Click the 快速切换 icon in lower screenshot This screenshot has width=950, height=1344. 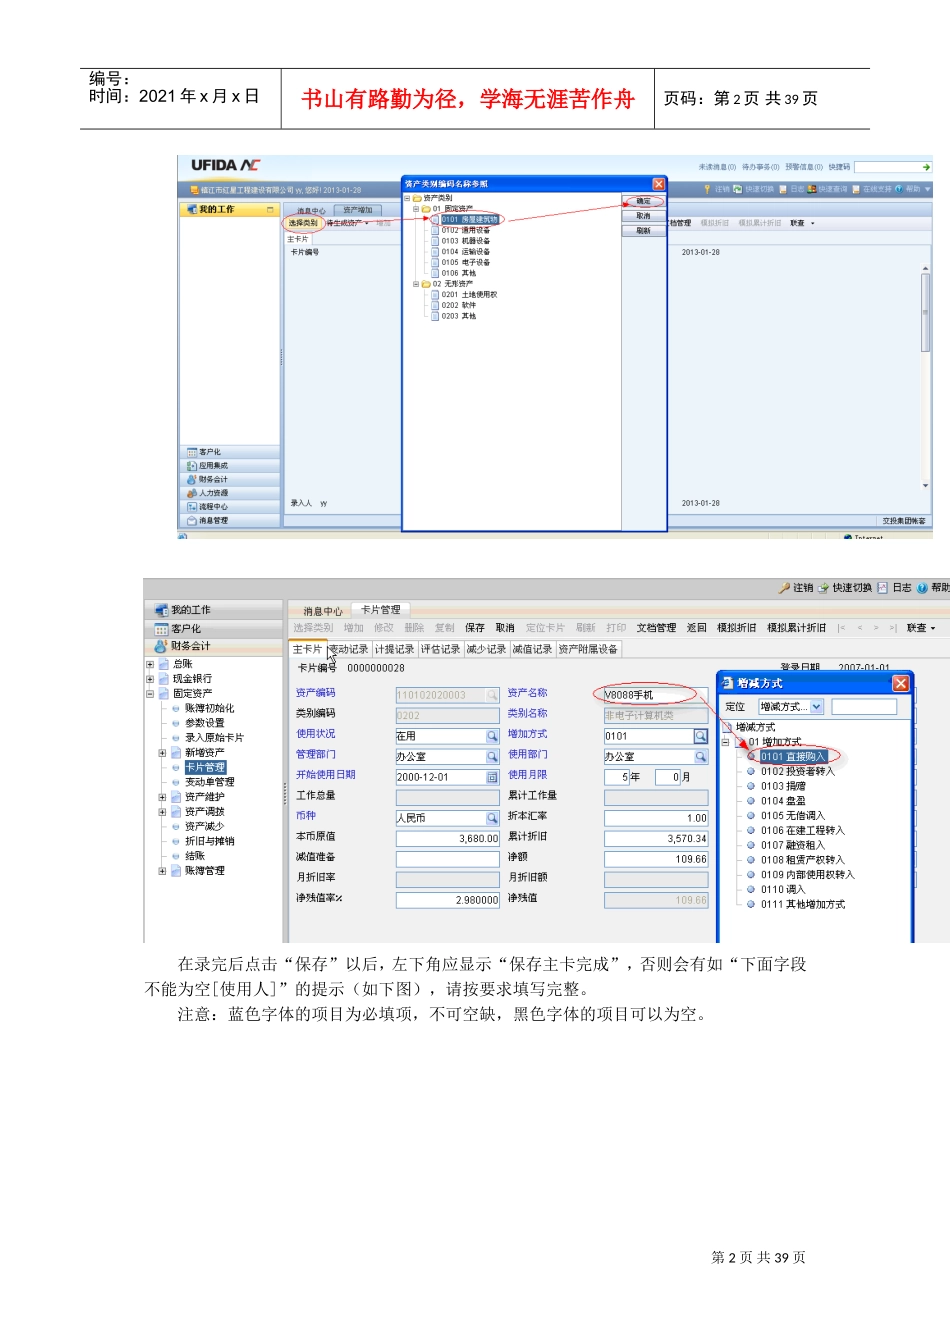(824, 588)
